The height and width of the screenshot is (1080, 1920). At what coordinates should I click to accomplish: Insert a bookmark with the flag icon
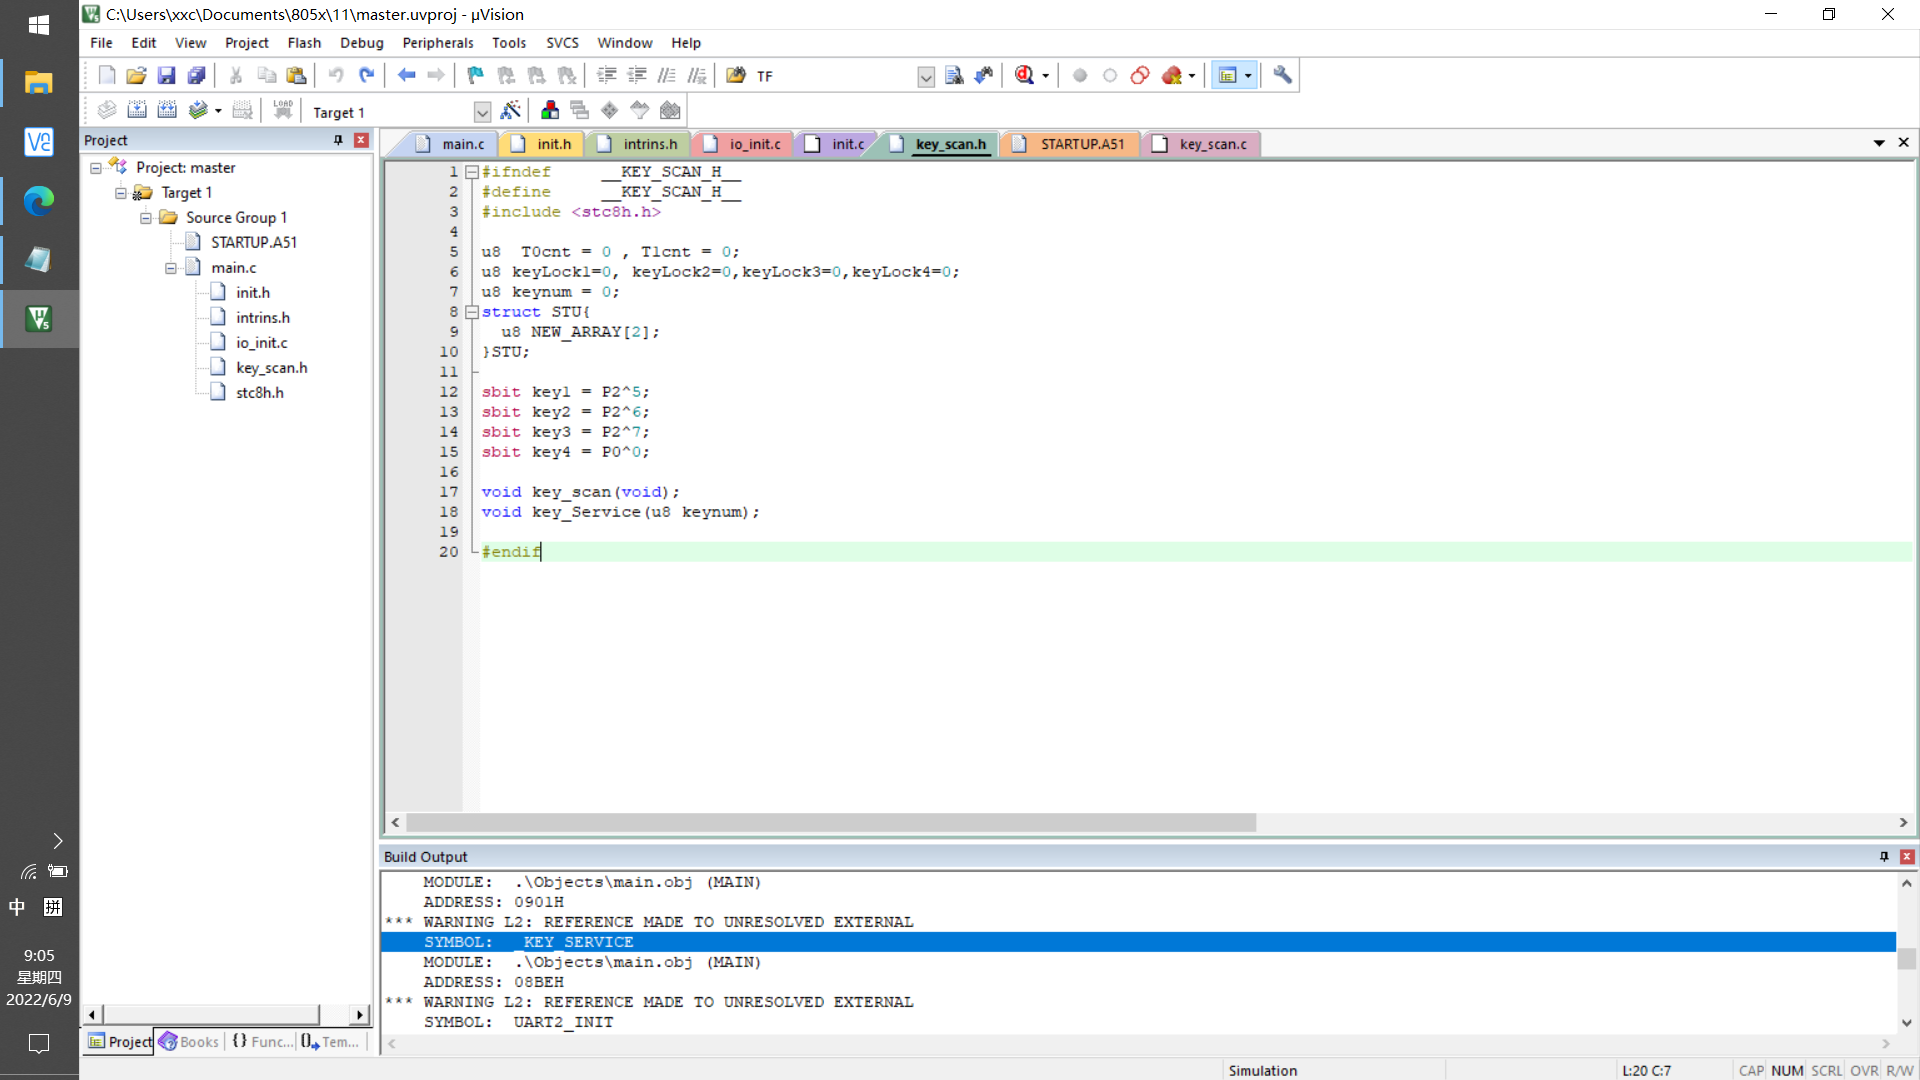[x=476, y=75]
